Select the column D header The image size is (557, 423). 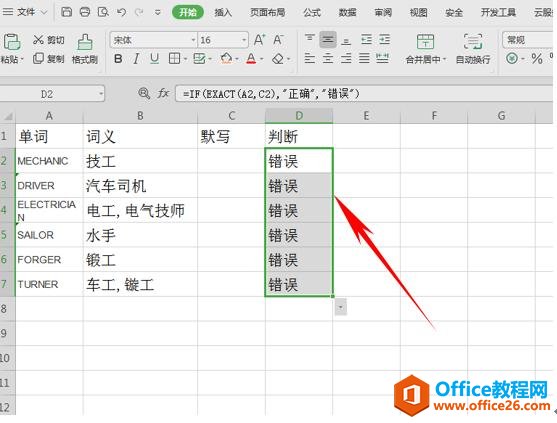point(299,116)
